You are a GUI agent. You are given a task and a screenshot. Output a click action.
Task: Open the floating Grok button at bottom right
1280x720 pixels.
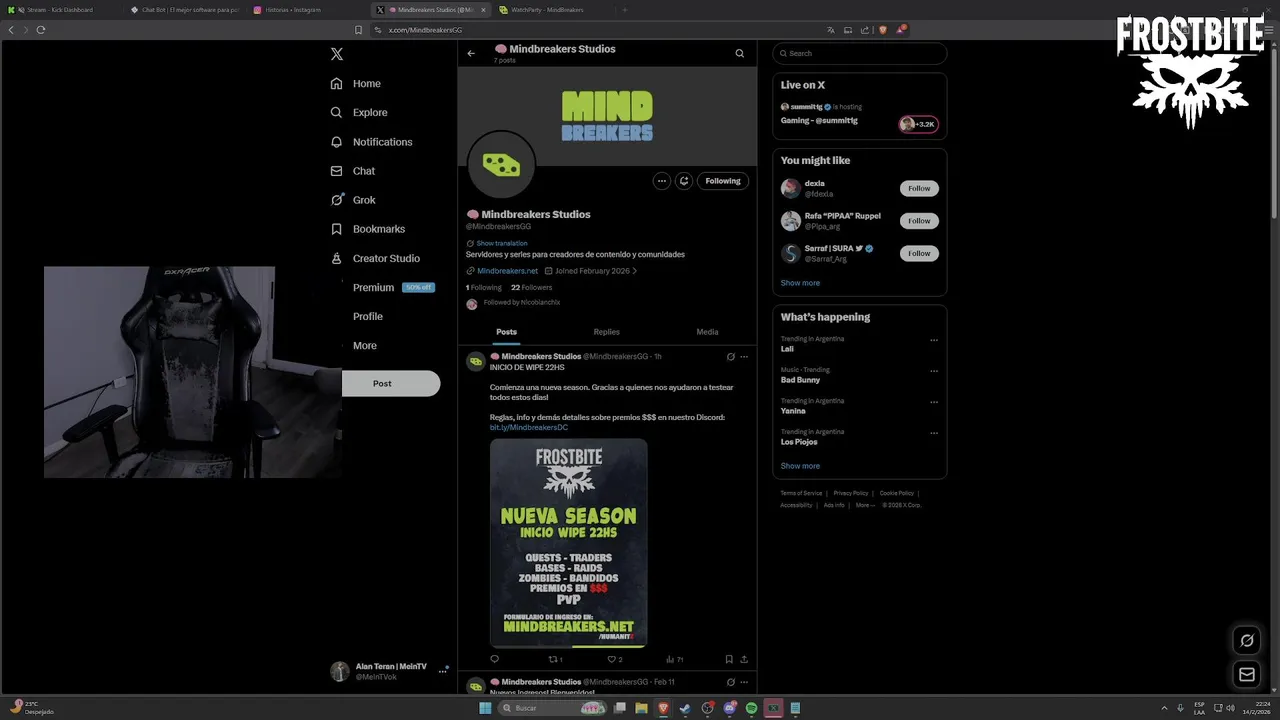(x=1247, y=641)
